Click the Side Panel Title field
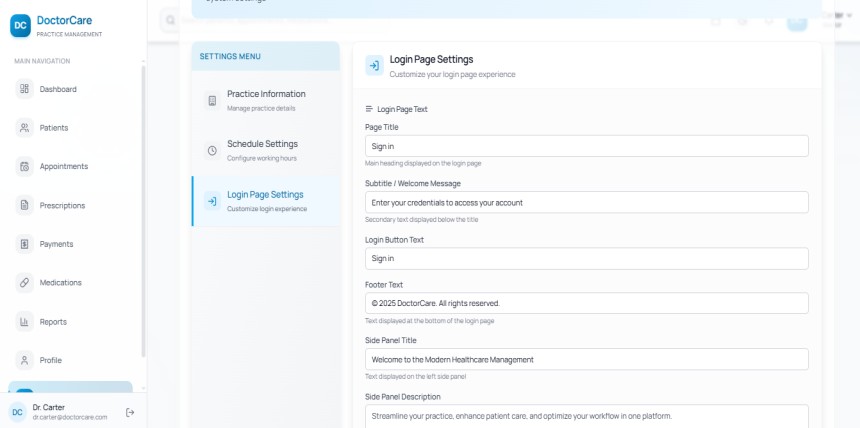 586,359
